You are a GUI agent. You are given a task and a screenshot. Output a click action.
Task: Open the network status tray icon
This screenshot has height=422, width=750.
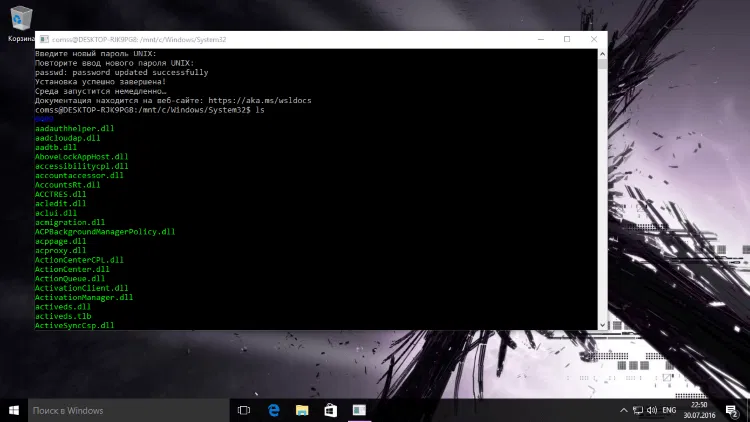(x=638, y=411)
